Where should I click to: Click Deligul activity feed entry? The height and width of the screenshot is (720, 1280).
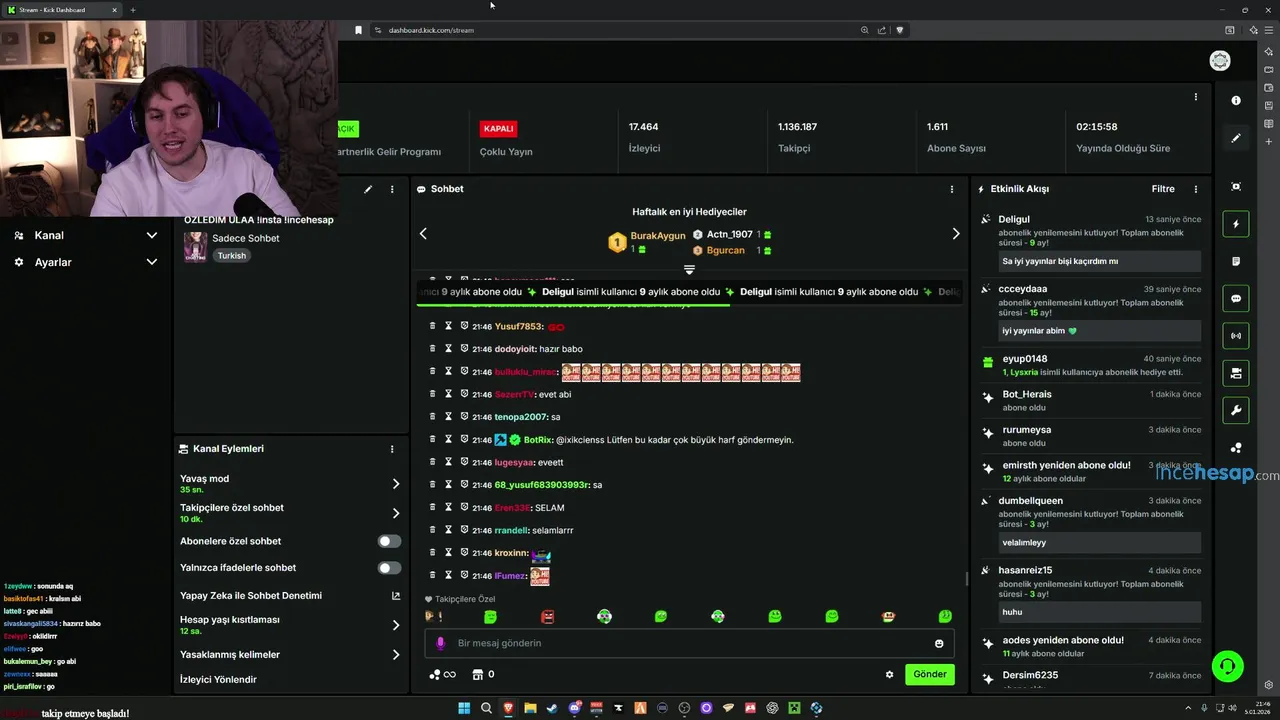tap(1090, 245)
